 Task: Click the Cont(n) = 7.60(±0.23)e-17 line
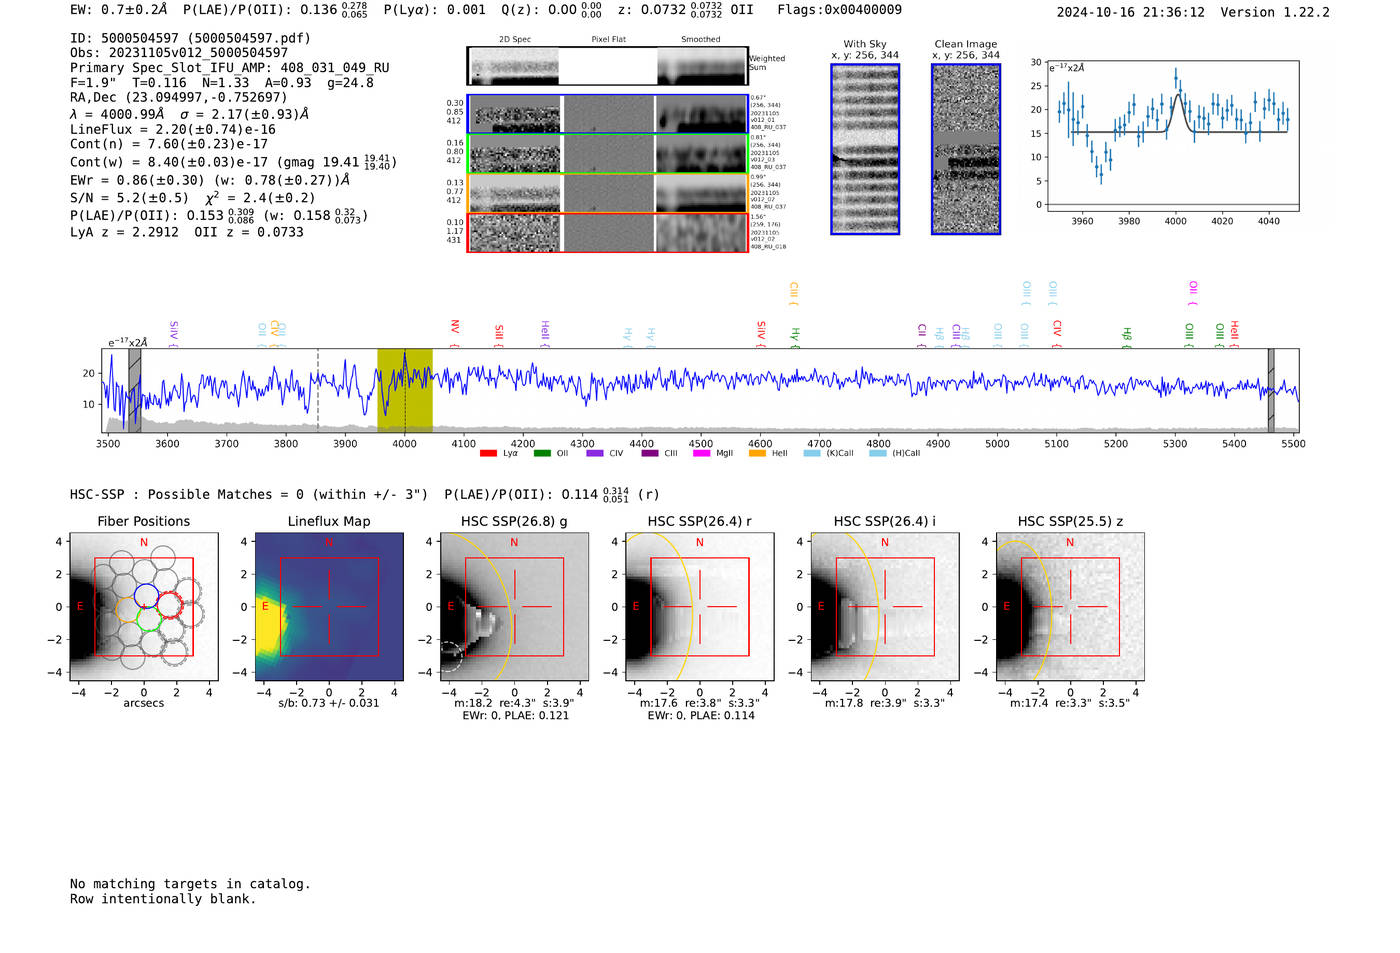tap(169, 144)
